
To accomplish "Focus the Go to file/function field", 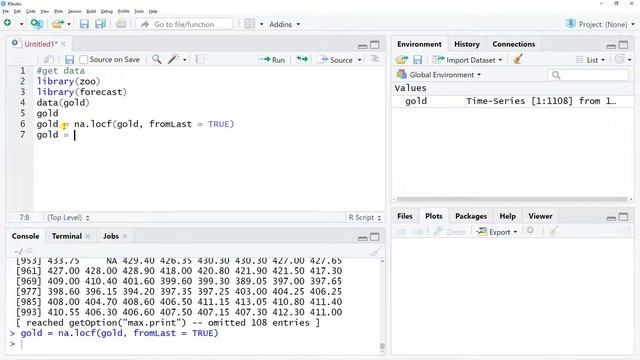I will tap(184, 24).
